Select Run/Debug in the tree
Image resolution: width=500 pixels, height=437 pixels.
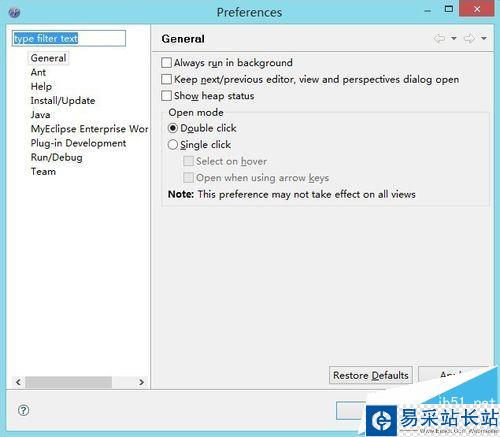(57, 157)
